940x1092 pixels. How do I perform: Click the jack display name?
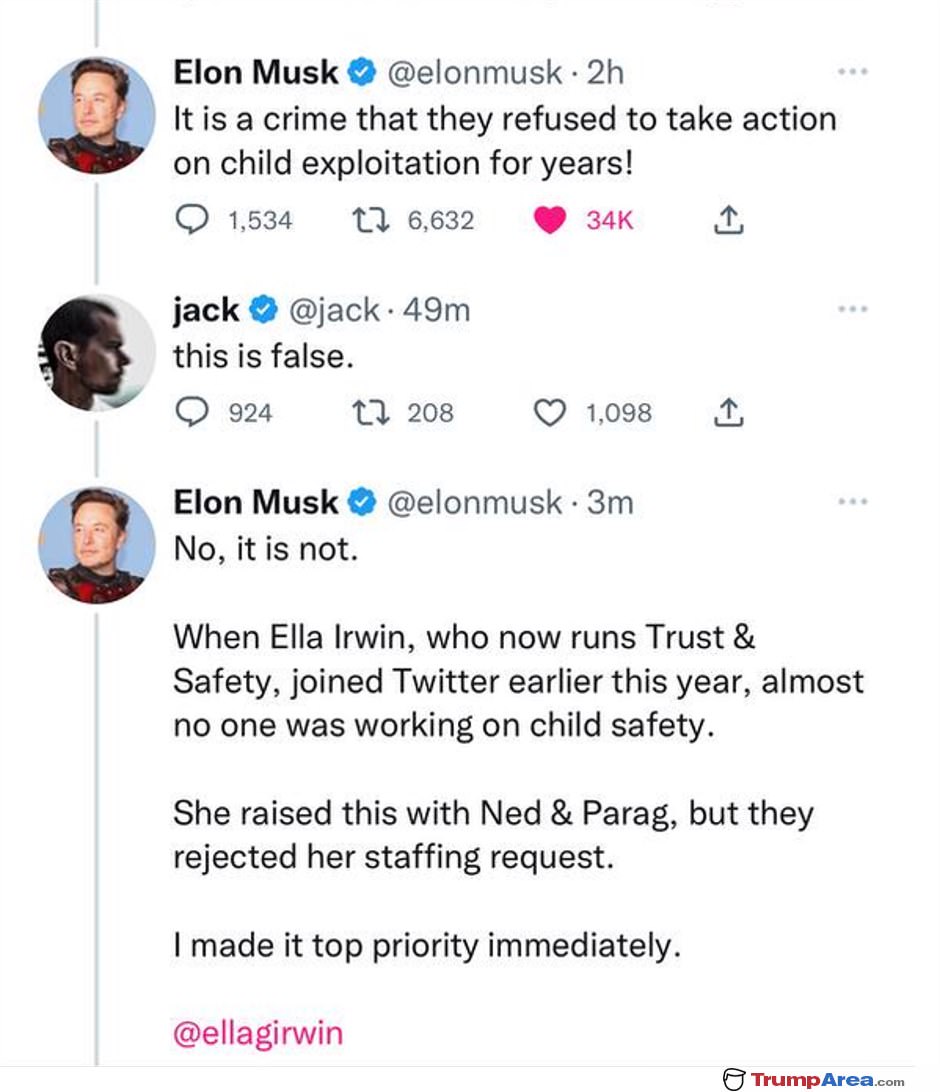coord(206,311)
